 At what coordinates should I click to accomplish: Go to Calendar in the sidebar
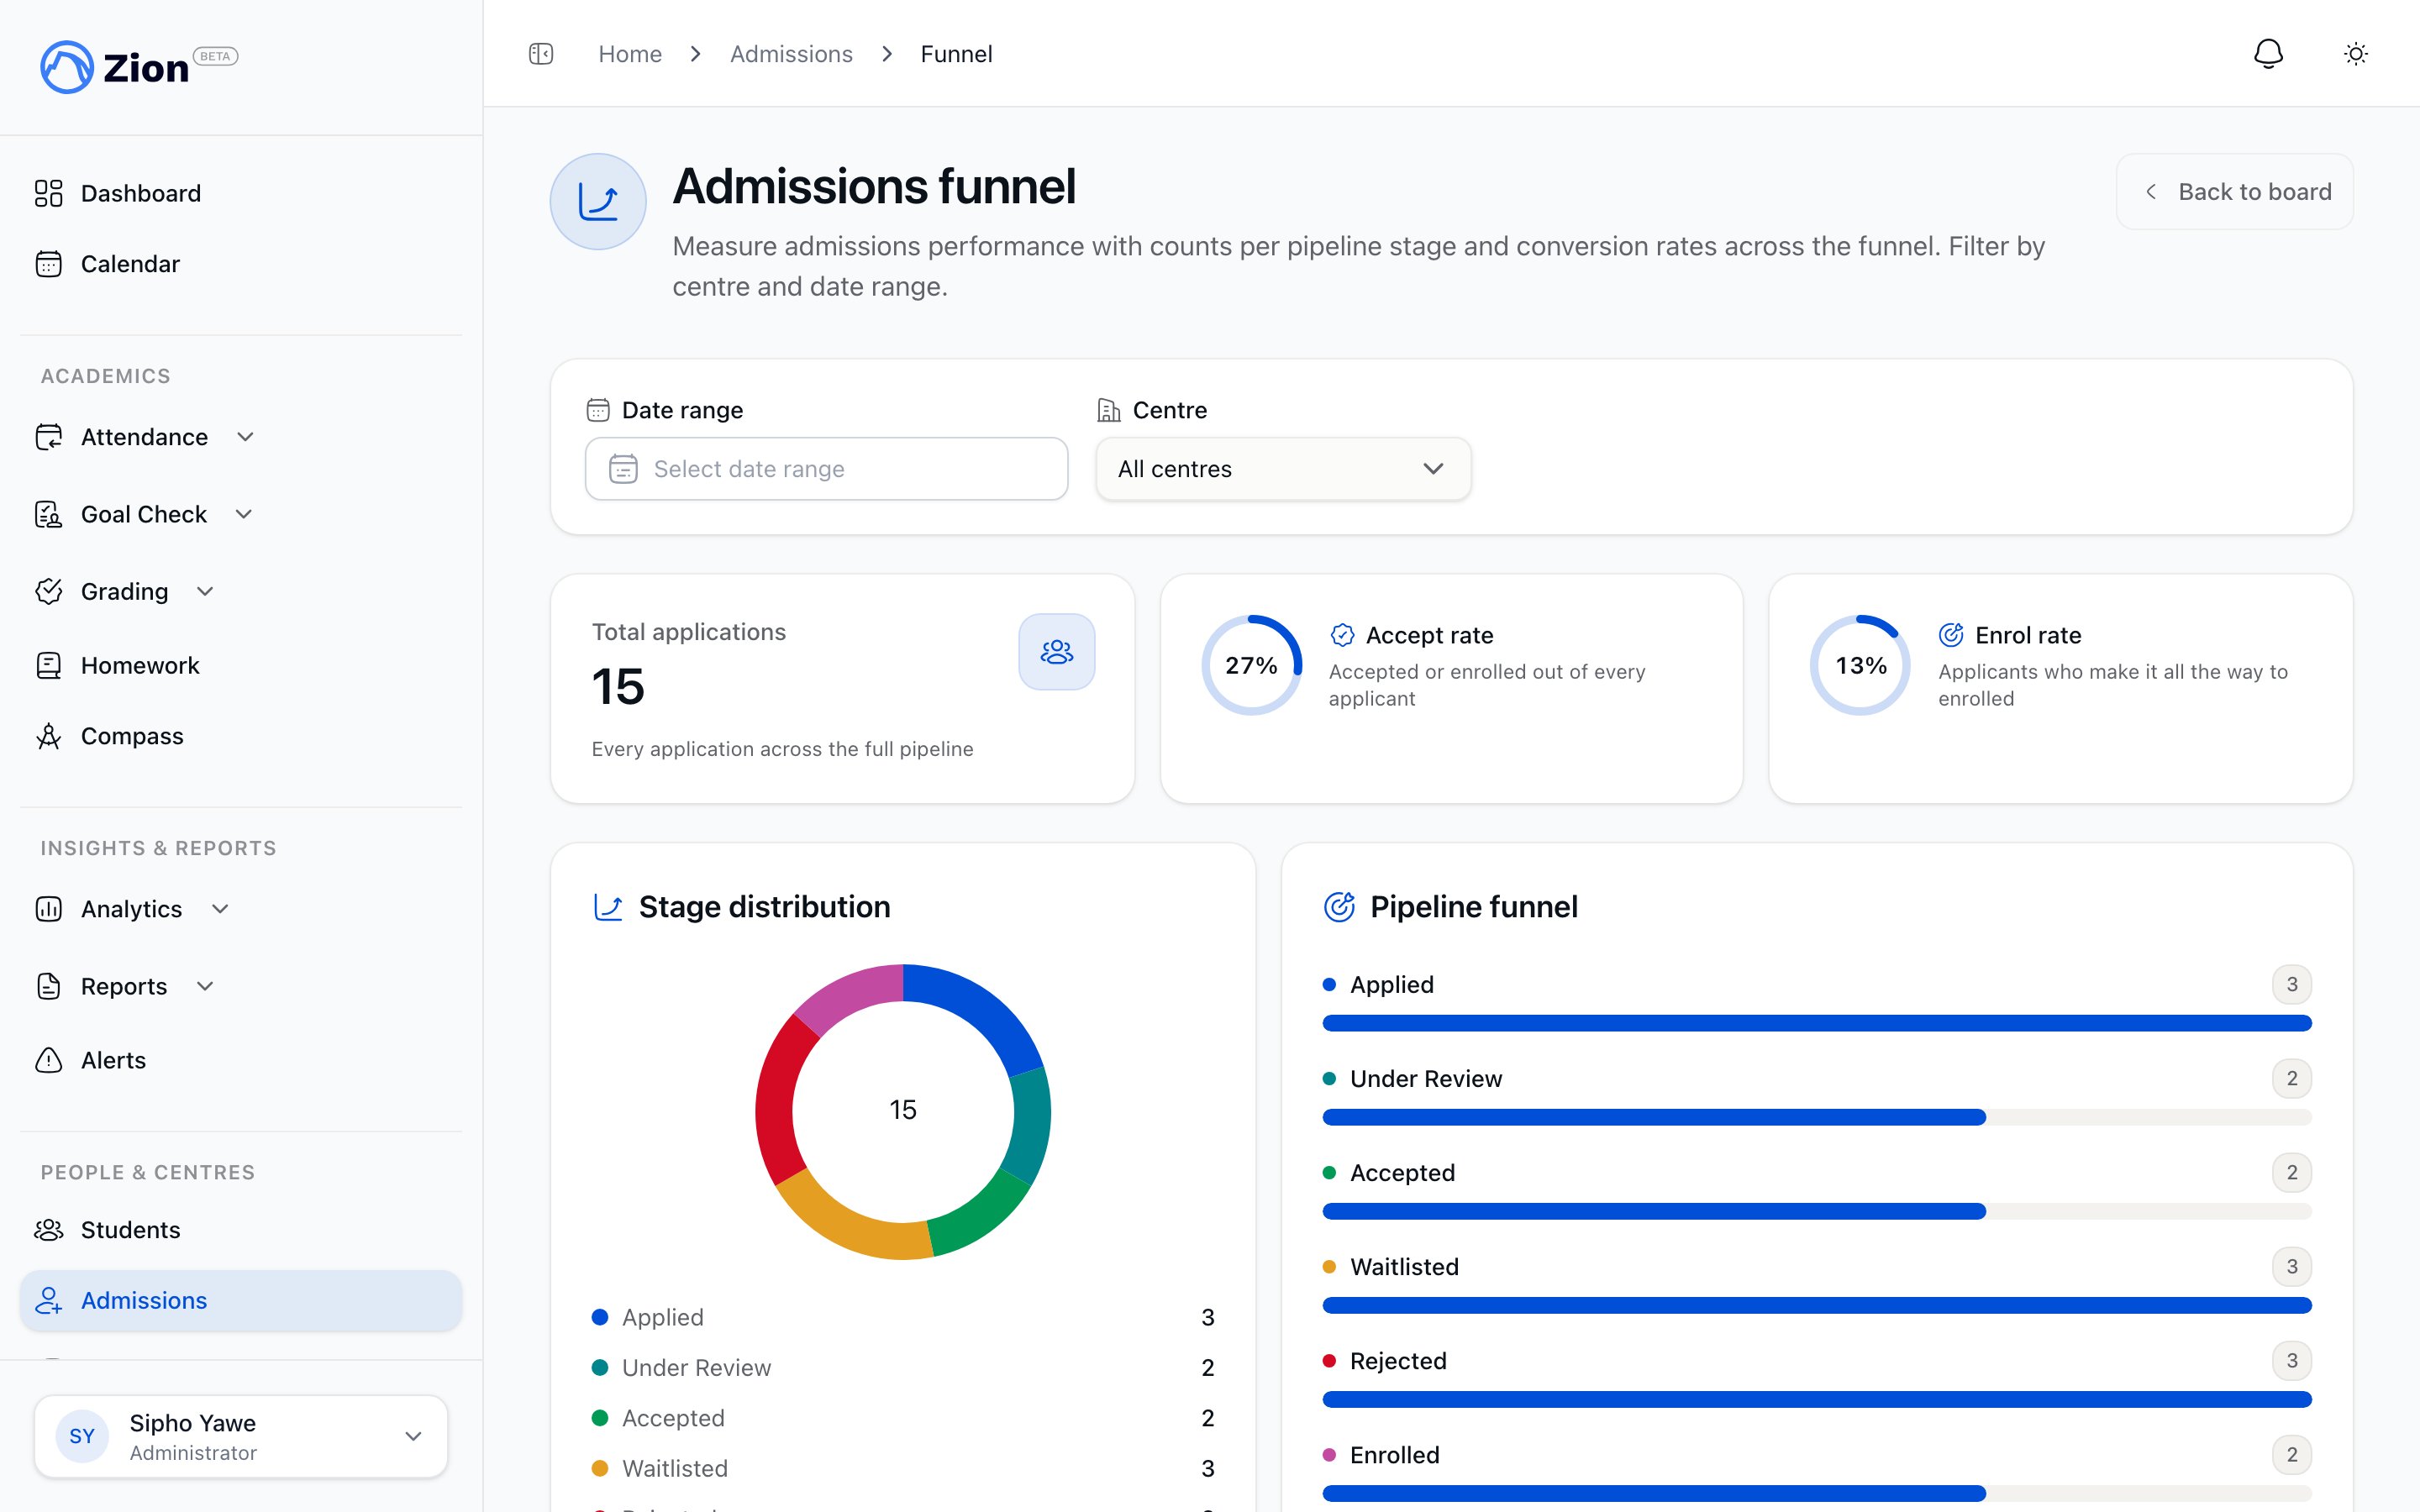[x=241, y=264]
